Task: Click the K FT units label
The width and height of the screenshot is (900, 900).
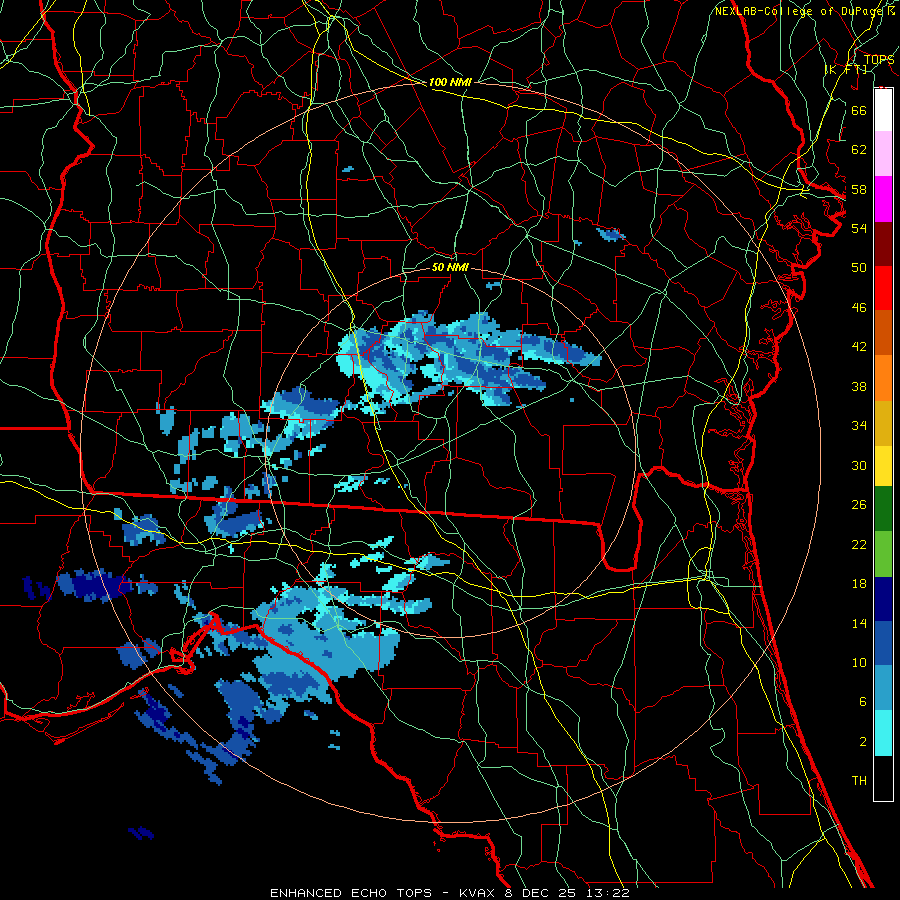Action: point(846,69)
